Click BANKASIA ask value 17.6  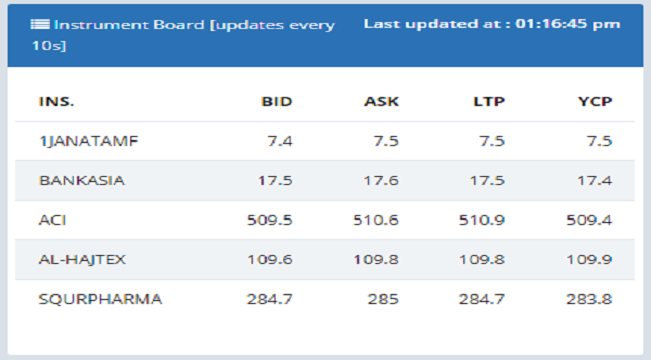pos(381,181)
